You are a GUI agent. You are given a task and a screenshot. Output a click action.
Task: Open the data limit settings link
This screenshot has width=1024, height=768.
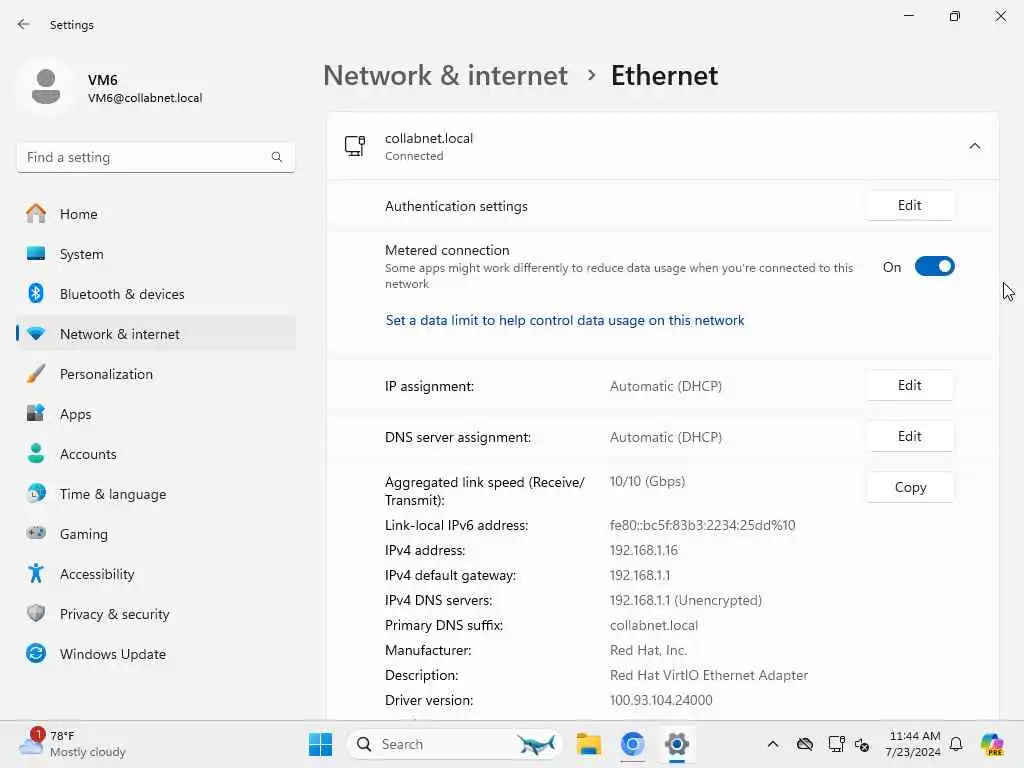tap(565, 321)
